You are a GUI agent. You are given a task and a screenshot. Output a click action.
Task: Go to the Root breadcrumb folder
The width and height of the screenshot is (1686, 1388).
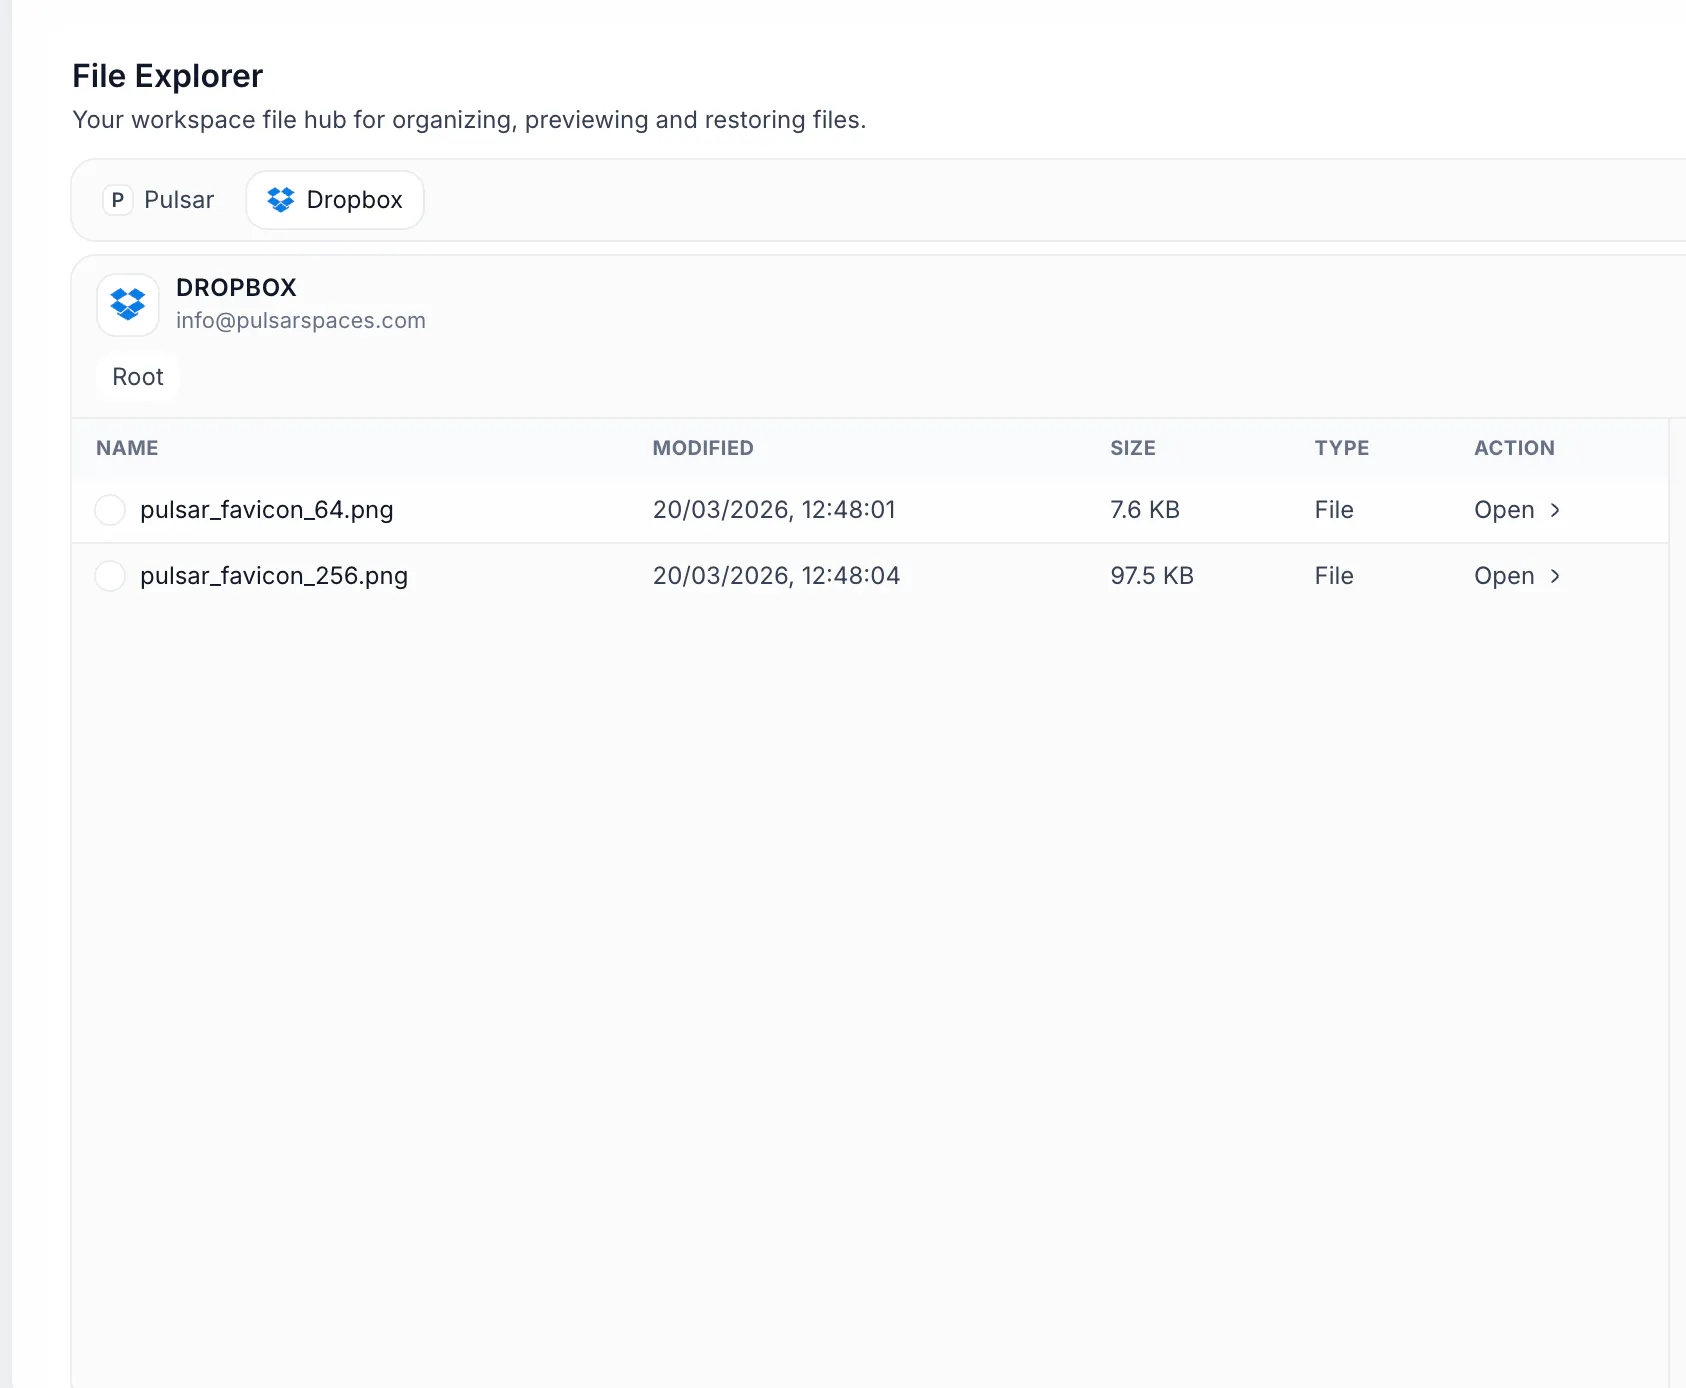(138, 377)
